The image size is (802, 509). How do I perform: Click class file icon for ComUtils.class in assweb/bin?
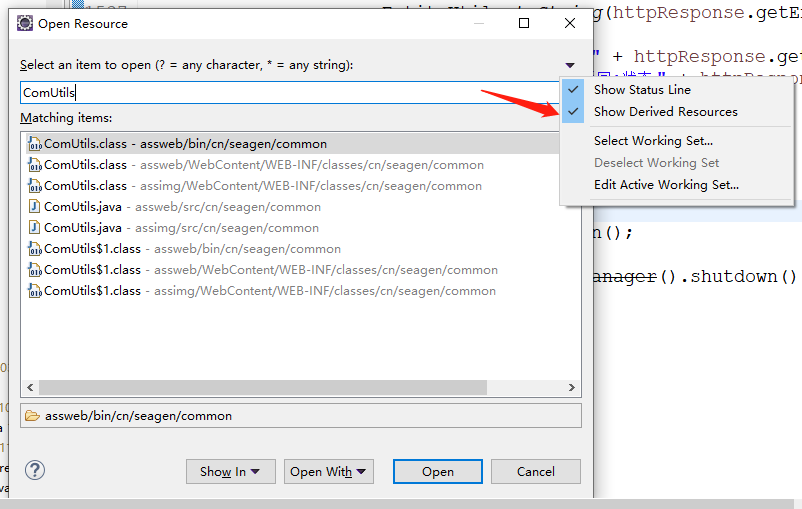[x=34, y=144]
